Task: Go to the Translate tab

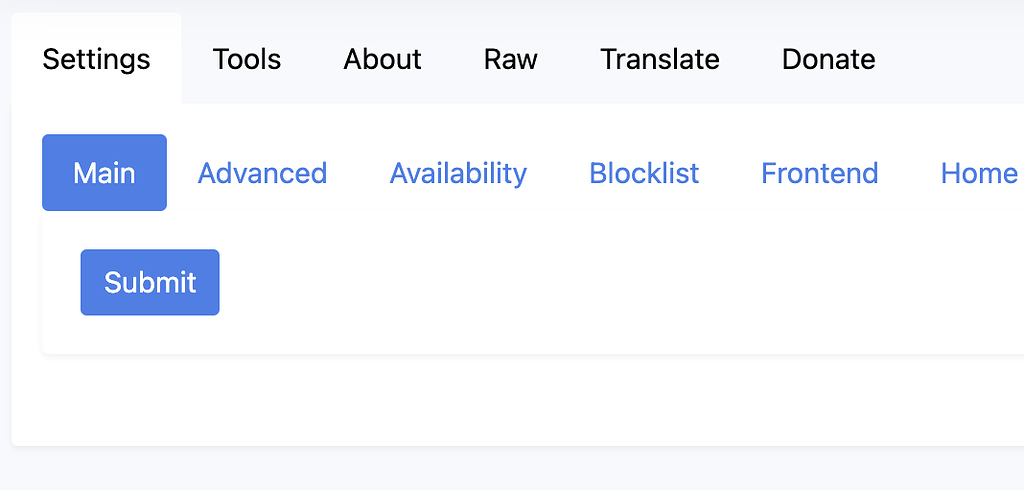Action: coord(659,59)
